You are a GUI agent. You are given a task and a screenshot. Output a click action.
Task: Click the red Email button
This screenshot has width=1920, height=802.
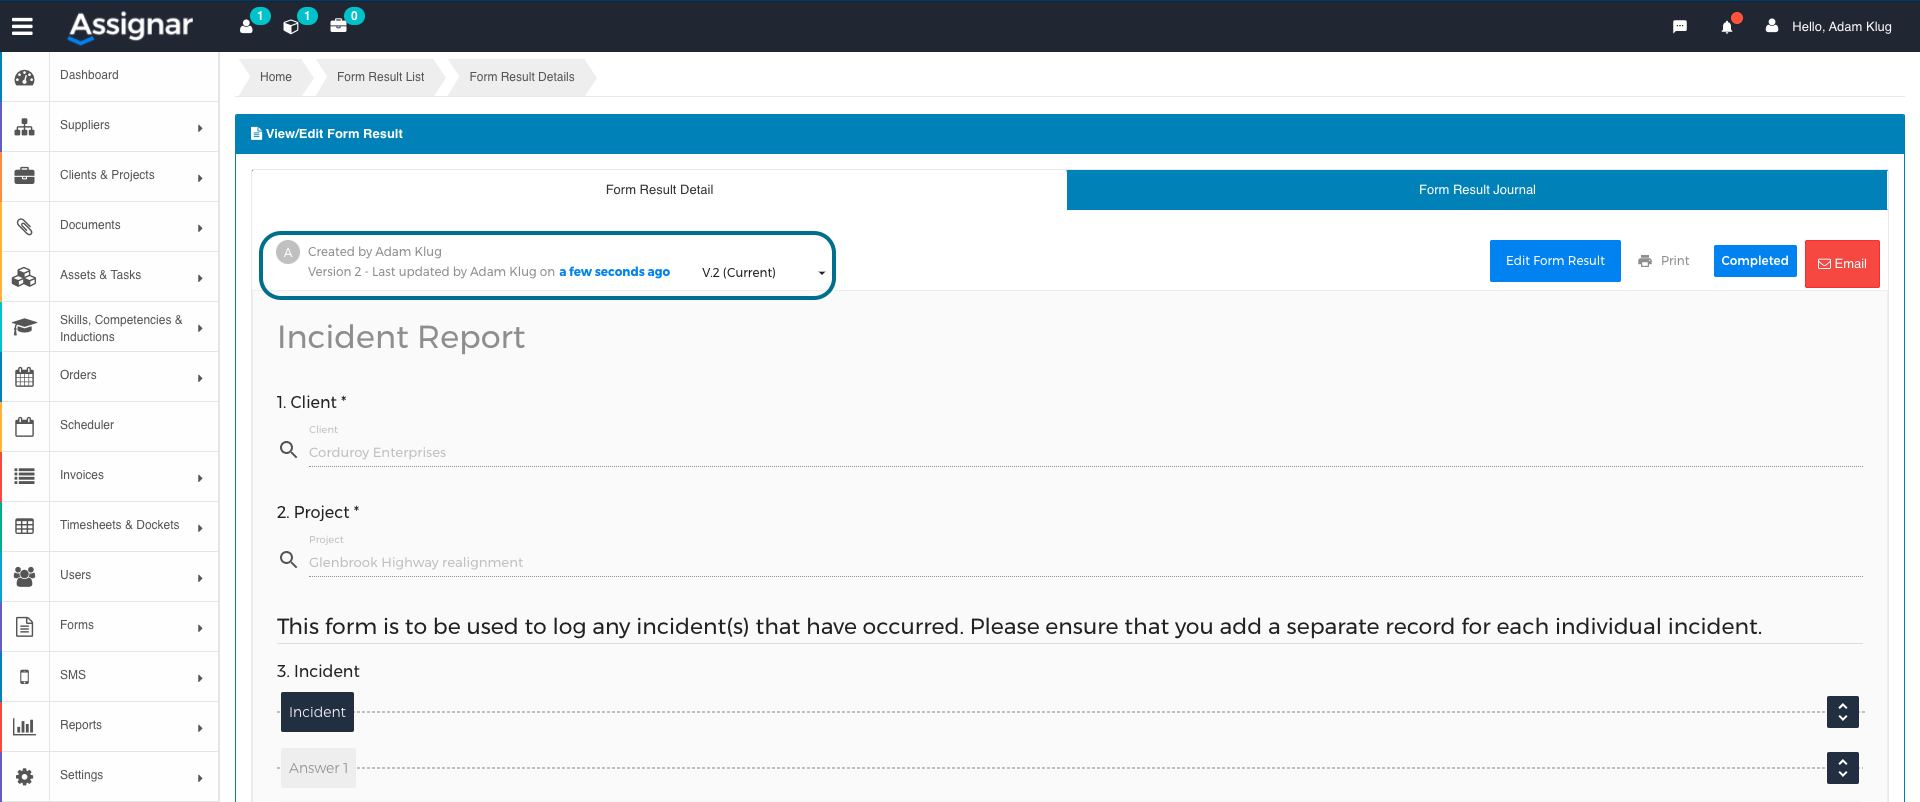pos(1842,264)
